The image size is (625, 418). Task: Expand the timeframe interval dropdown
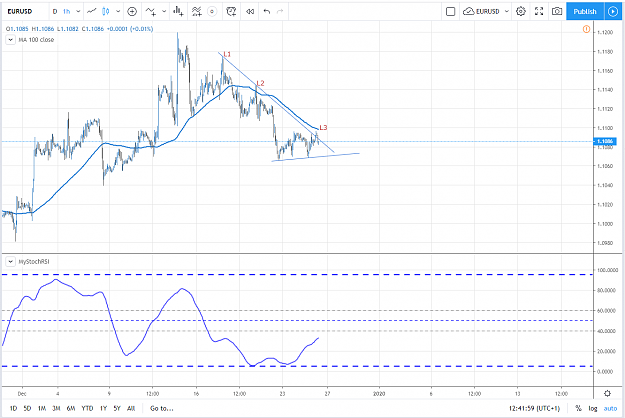coord(78,12)
